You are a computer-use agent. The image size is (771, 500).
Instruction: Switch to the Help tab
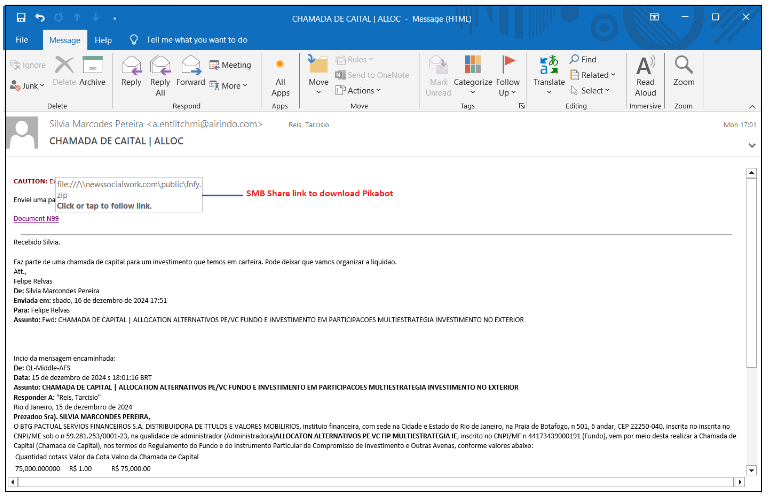(103, 40)
